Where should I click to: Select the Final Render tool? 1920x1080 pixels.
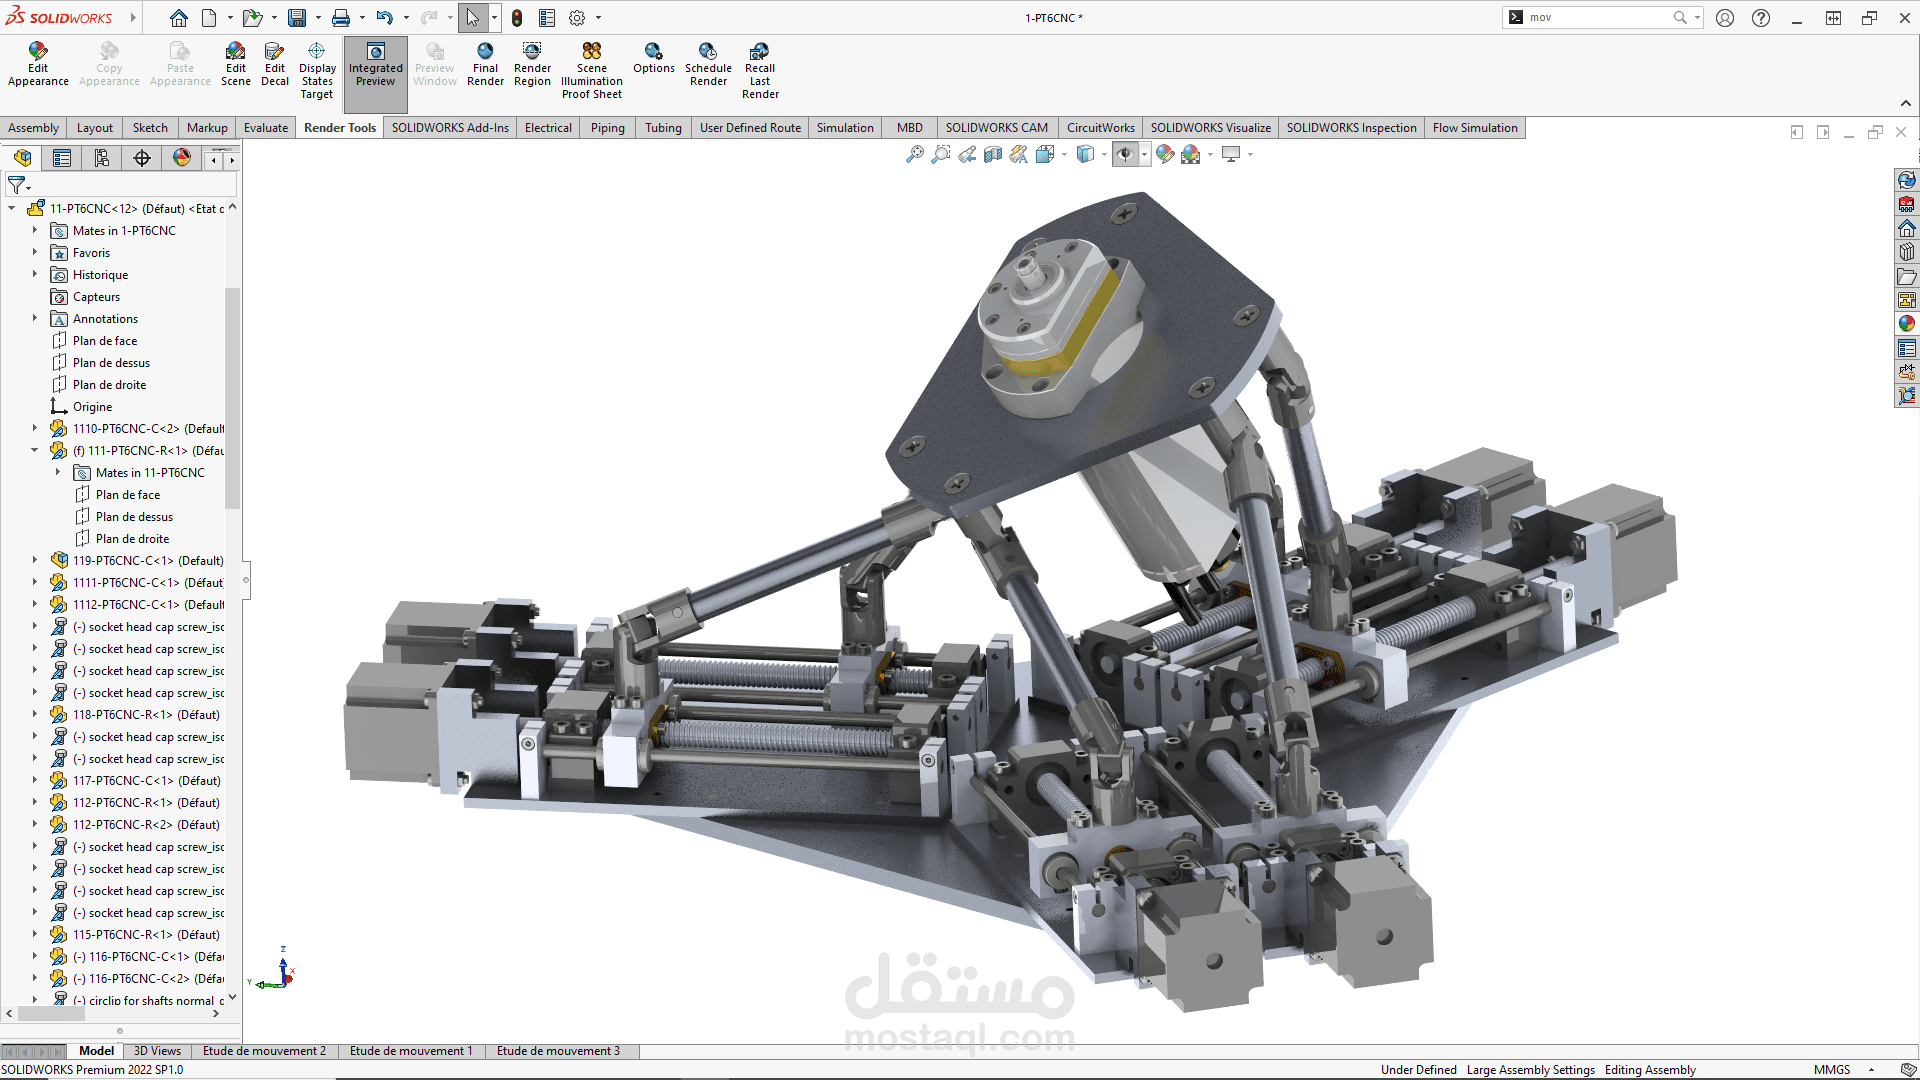[x=485, y=70]
